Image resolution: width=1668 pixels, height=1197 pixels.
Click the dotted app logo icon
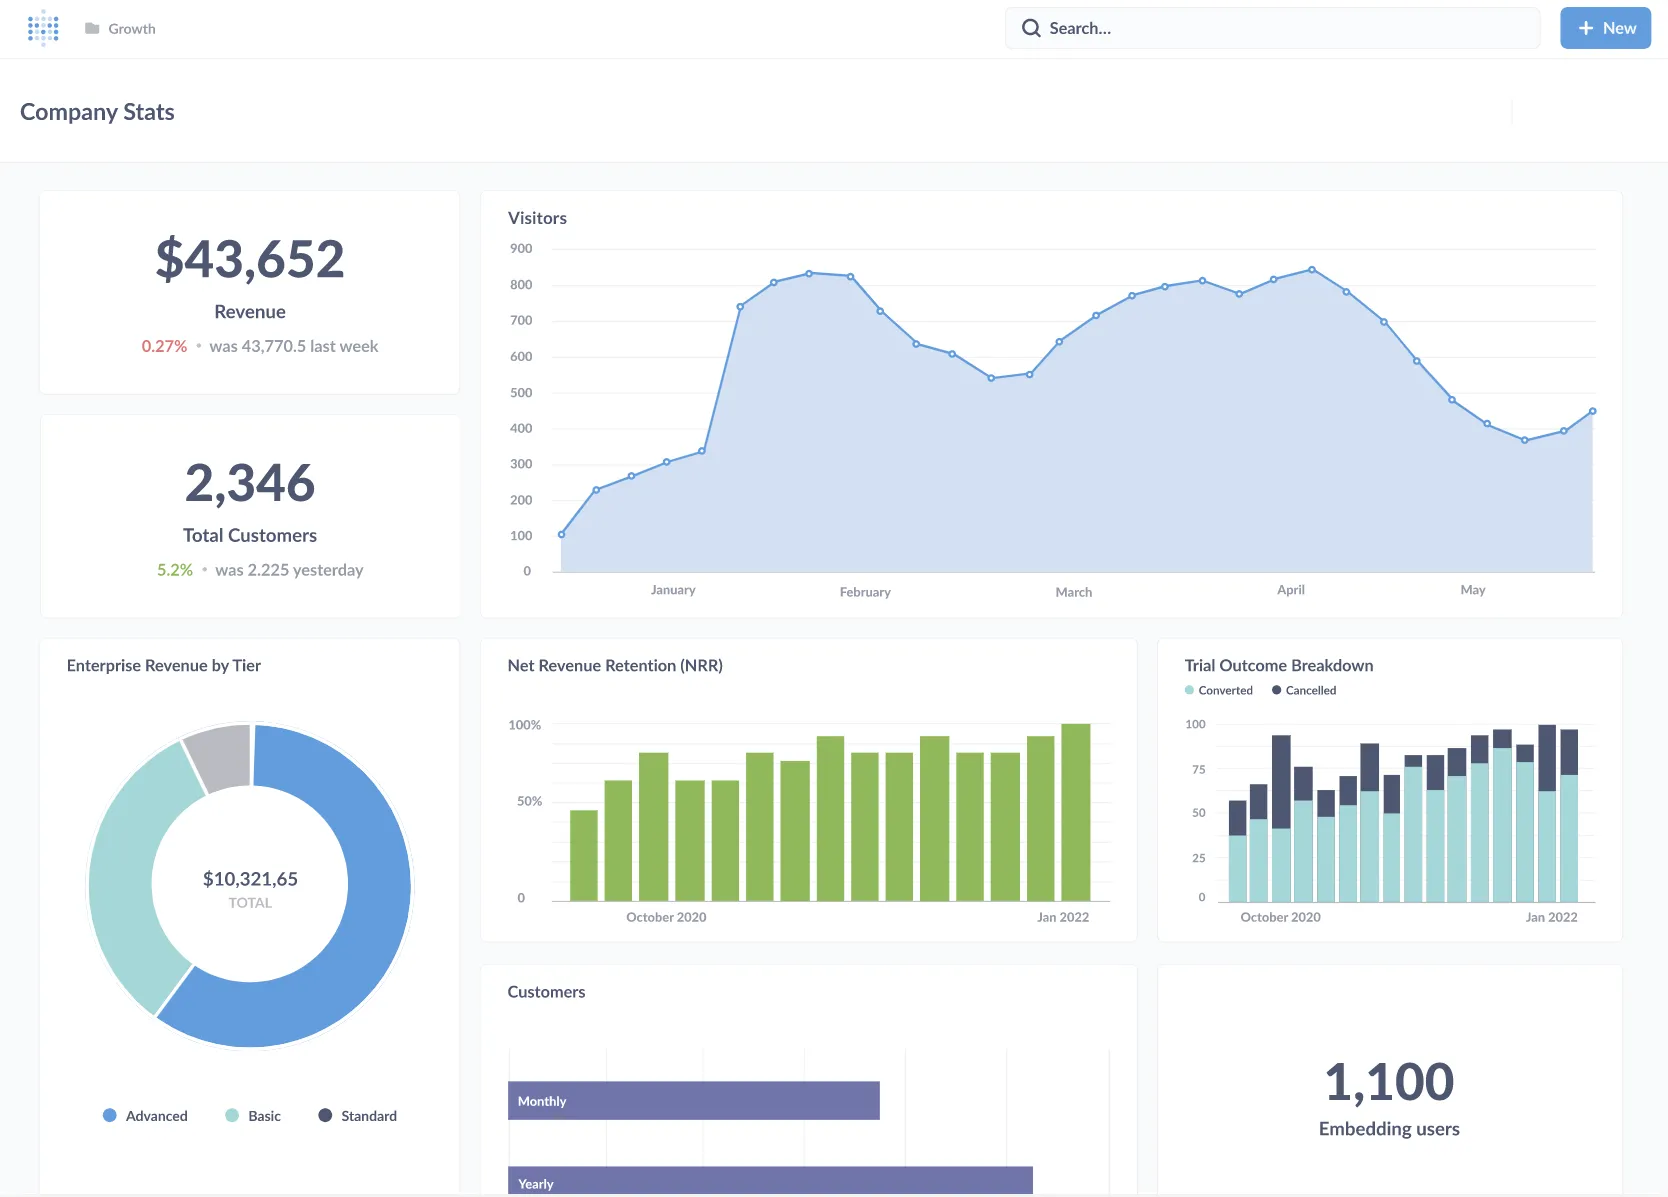(x=42, y=28)
